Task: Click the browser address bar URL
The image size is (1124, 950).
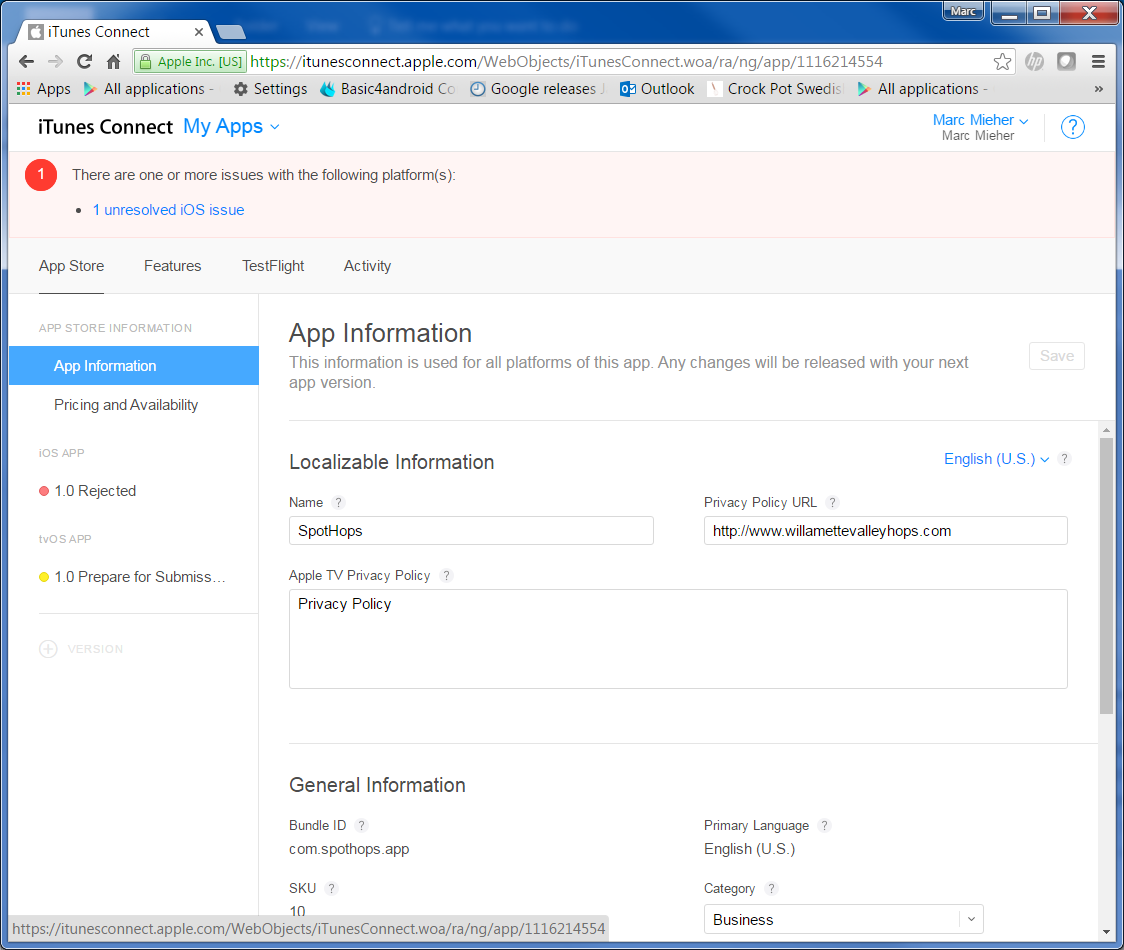Action: pos(566,62)
